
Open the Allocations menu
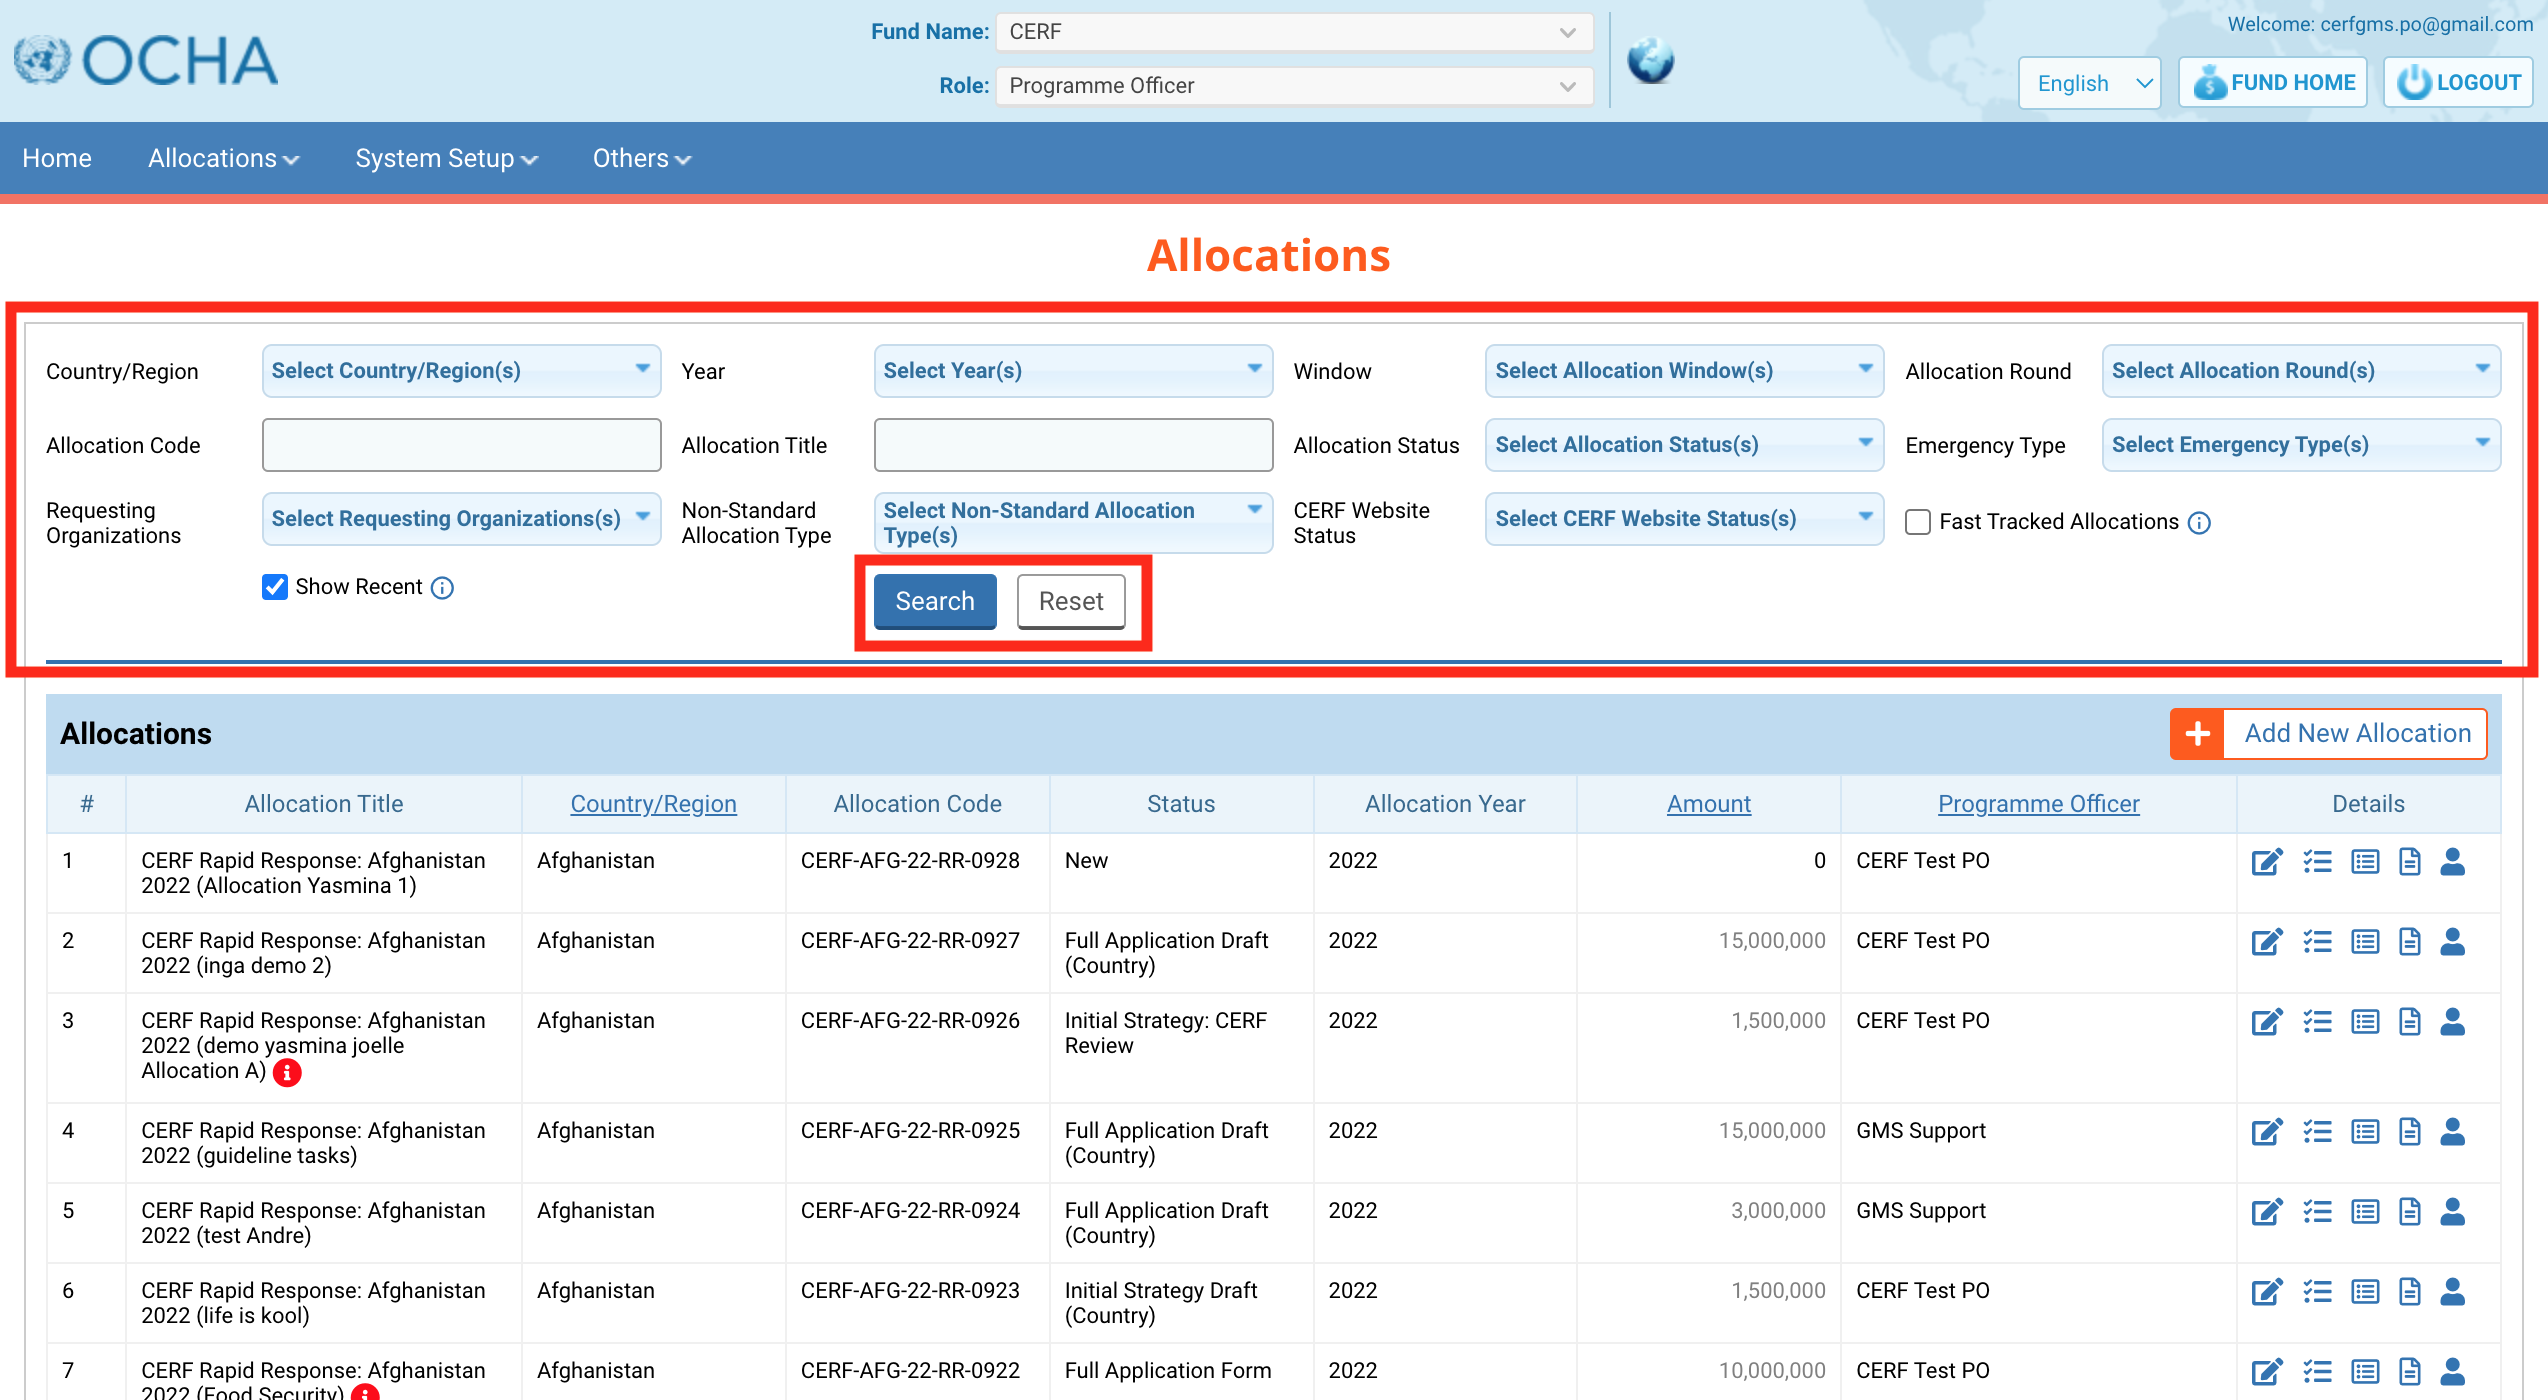coord(223,158)
